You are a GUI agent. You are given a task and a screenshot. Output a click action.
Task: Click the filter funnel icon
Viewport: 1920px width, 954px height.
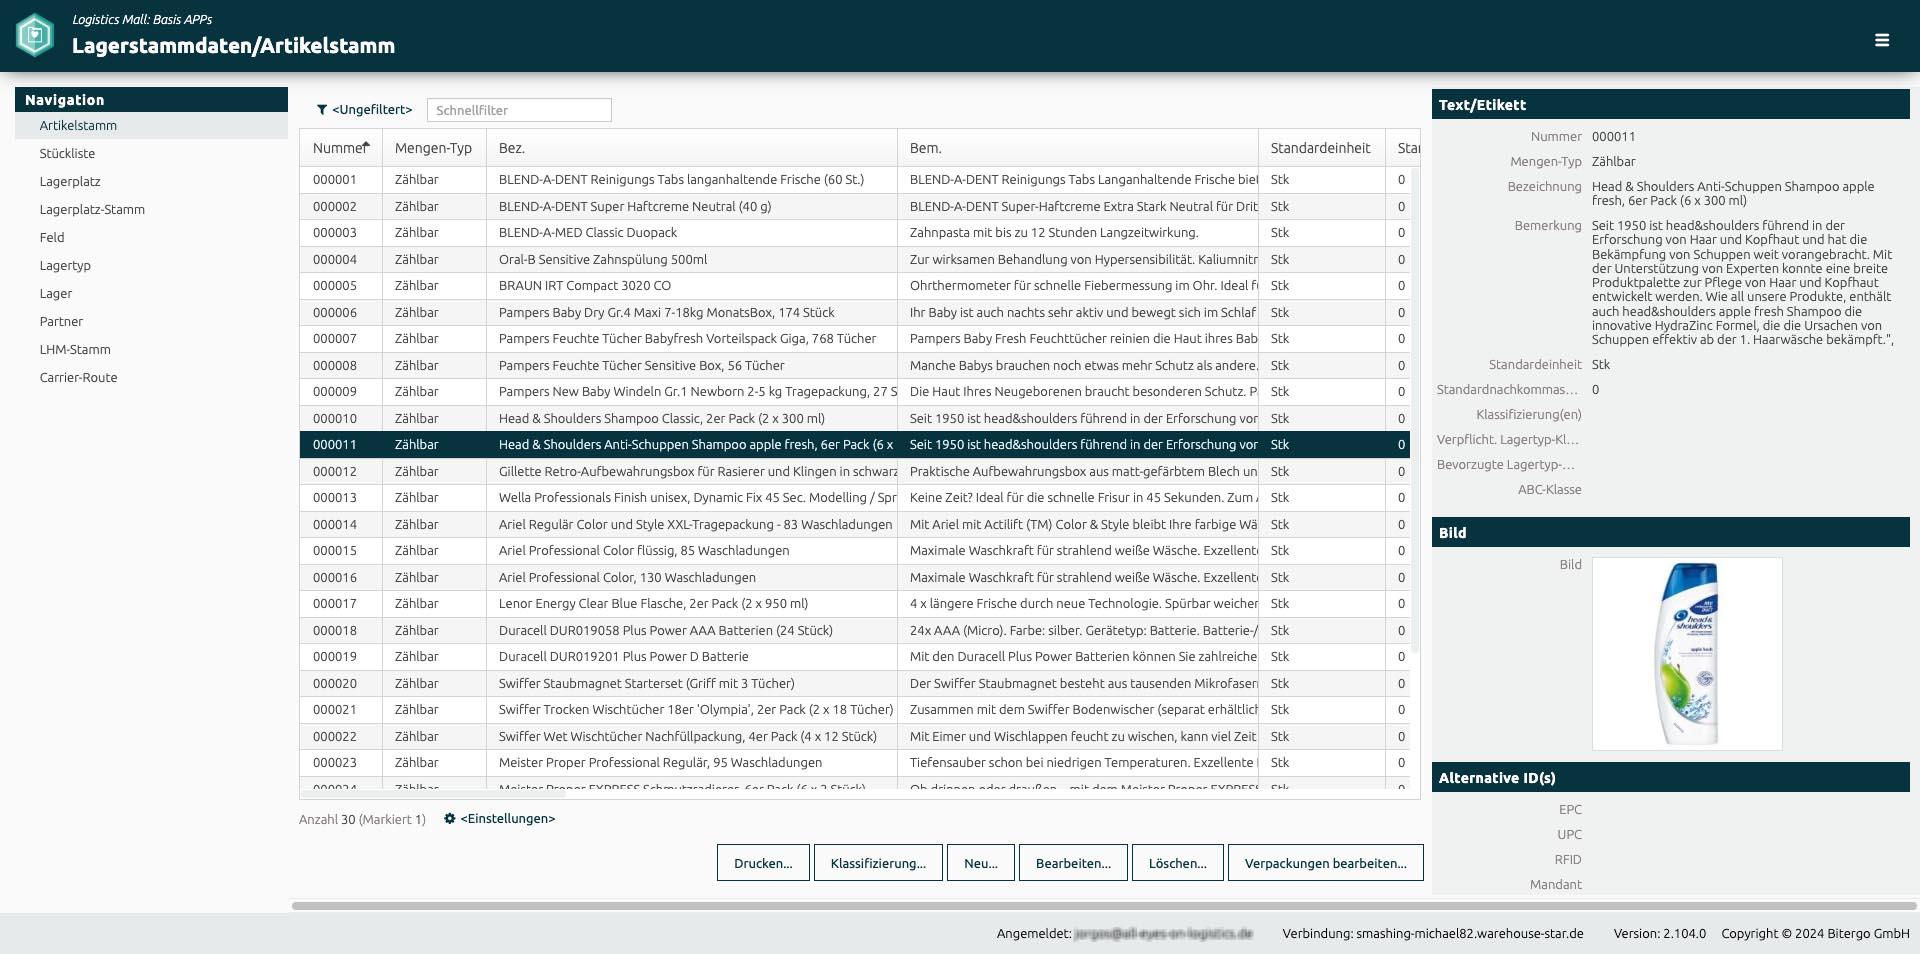322,110
